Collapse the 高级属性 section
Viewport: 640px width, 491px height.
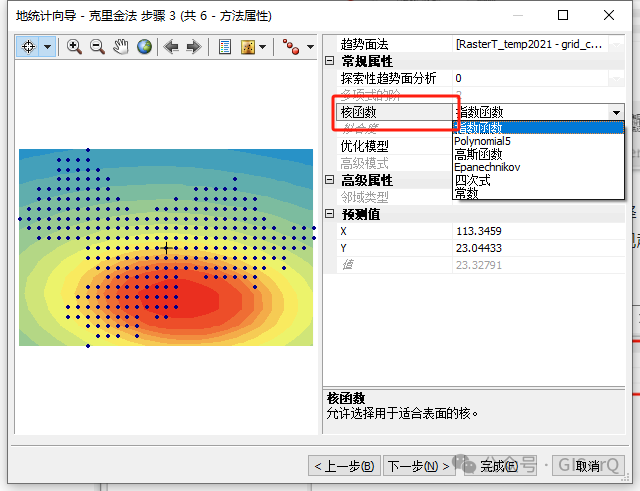(330, 180)
